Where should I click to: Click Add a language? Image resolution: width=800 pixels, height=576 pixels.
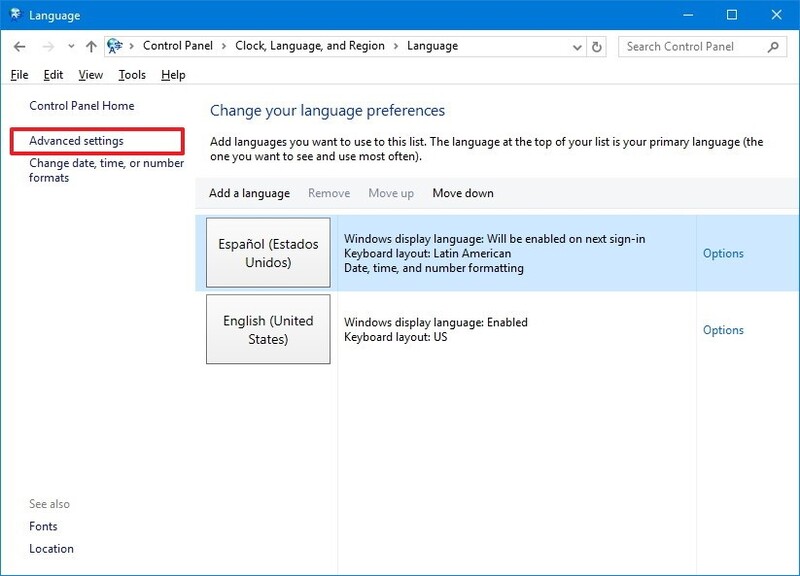tap(249, 193)
